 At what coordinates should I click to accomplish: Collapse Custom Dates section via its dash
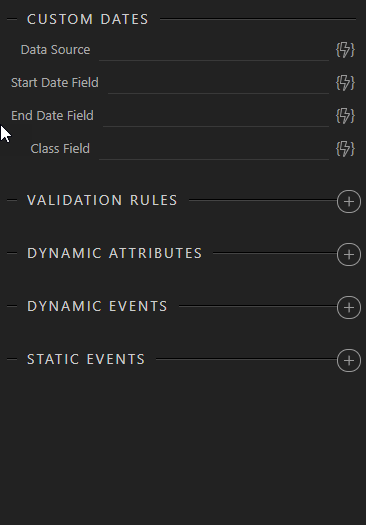pyautogui.click(x=12, y=19)
